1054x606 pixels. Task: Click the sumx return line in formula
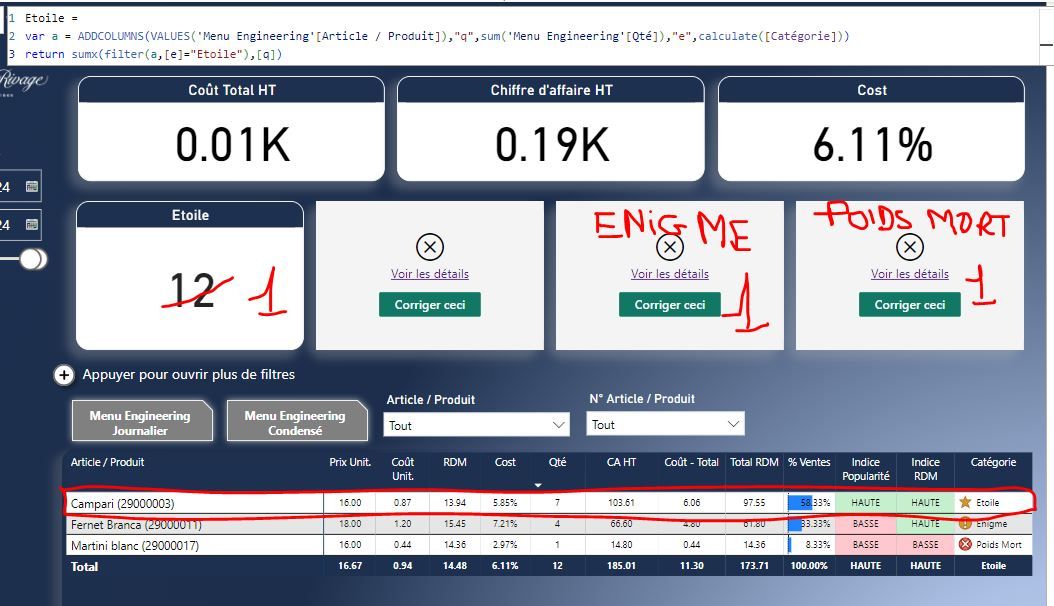[x=153, y=54]
